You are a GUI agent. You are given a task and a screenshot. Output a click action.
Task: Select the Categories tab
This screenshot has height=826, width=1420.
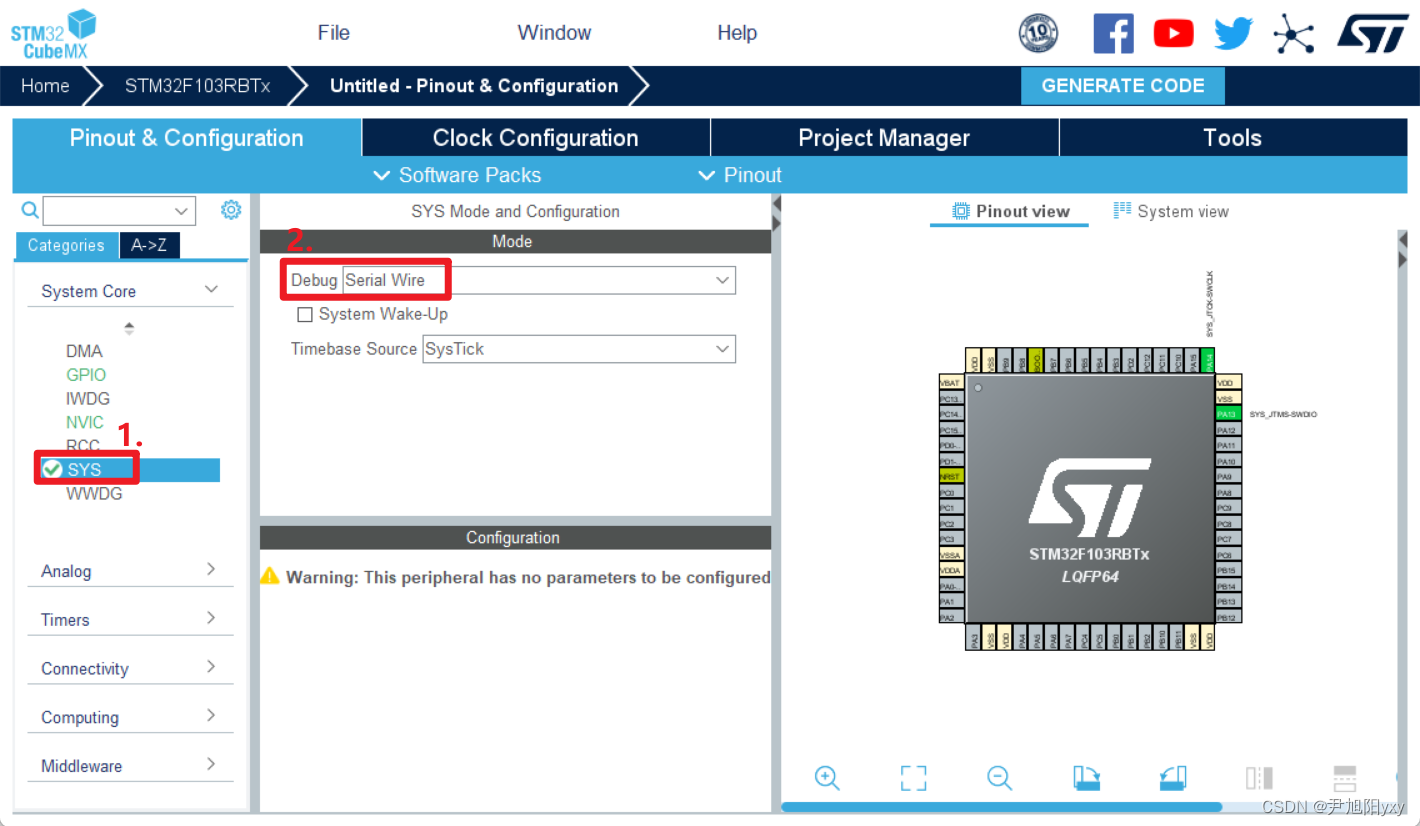66,245
